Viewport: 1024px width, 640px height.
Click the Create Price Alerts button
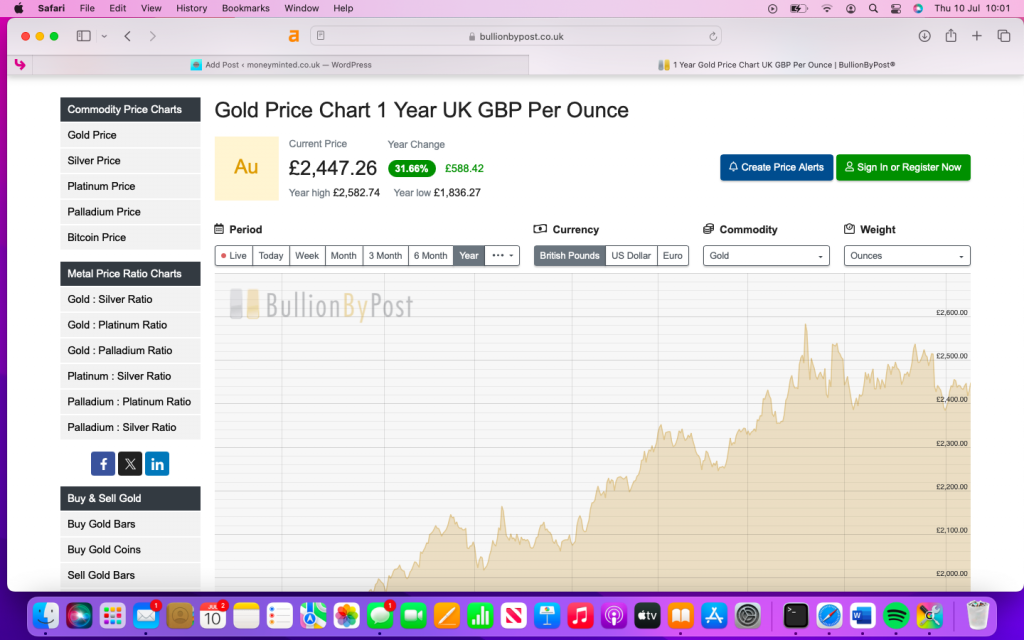click(776, 168)
